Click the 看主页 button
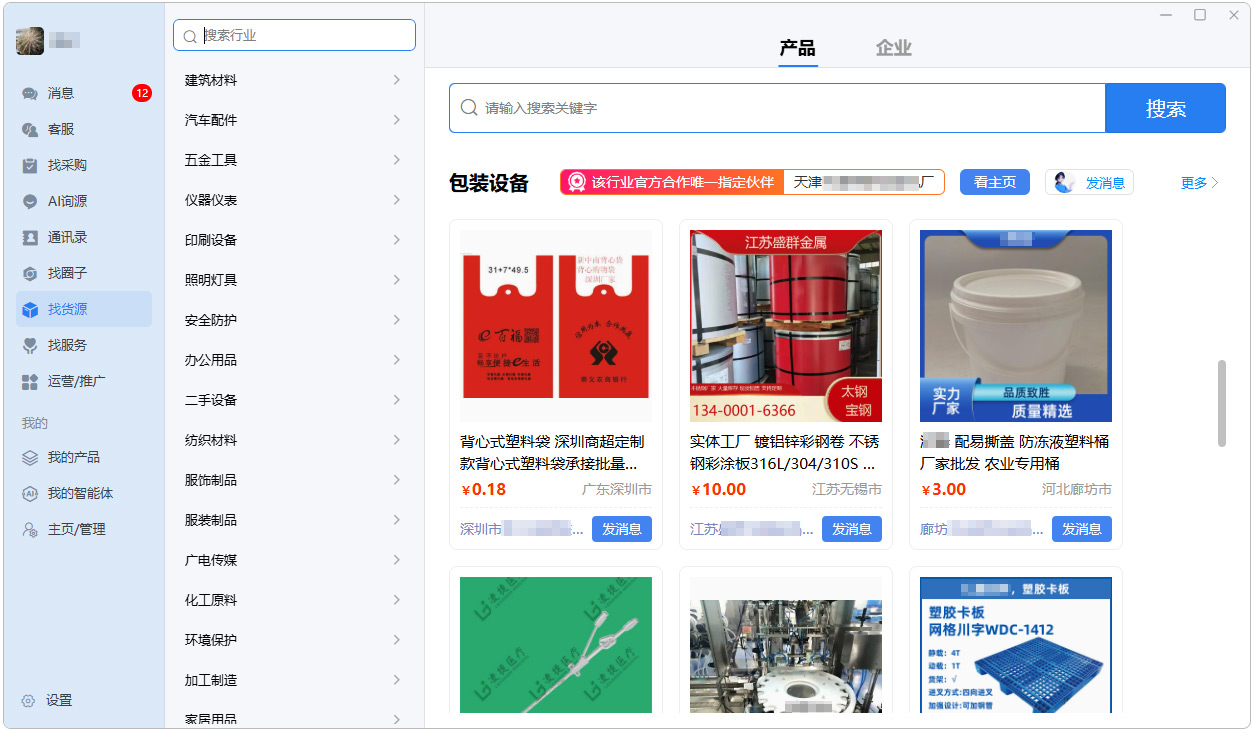The height and width of the screenshot is (732, 1253). pos(995,182)
